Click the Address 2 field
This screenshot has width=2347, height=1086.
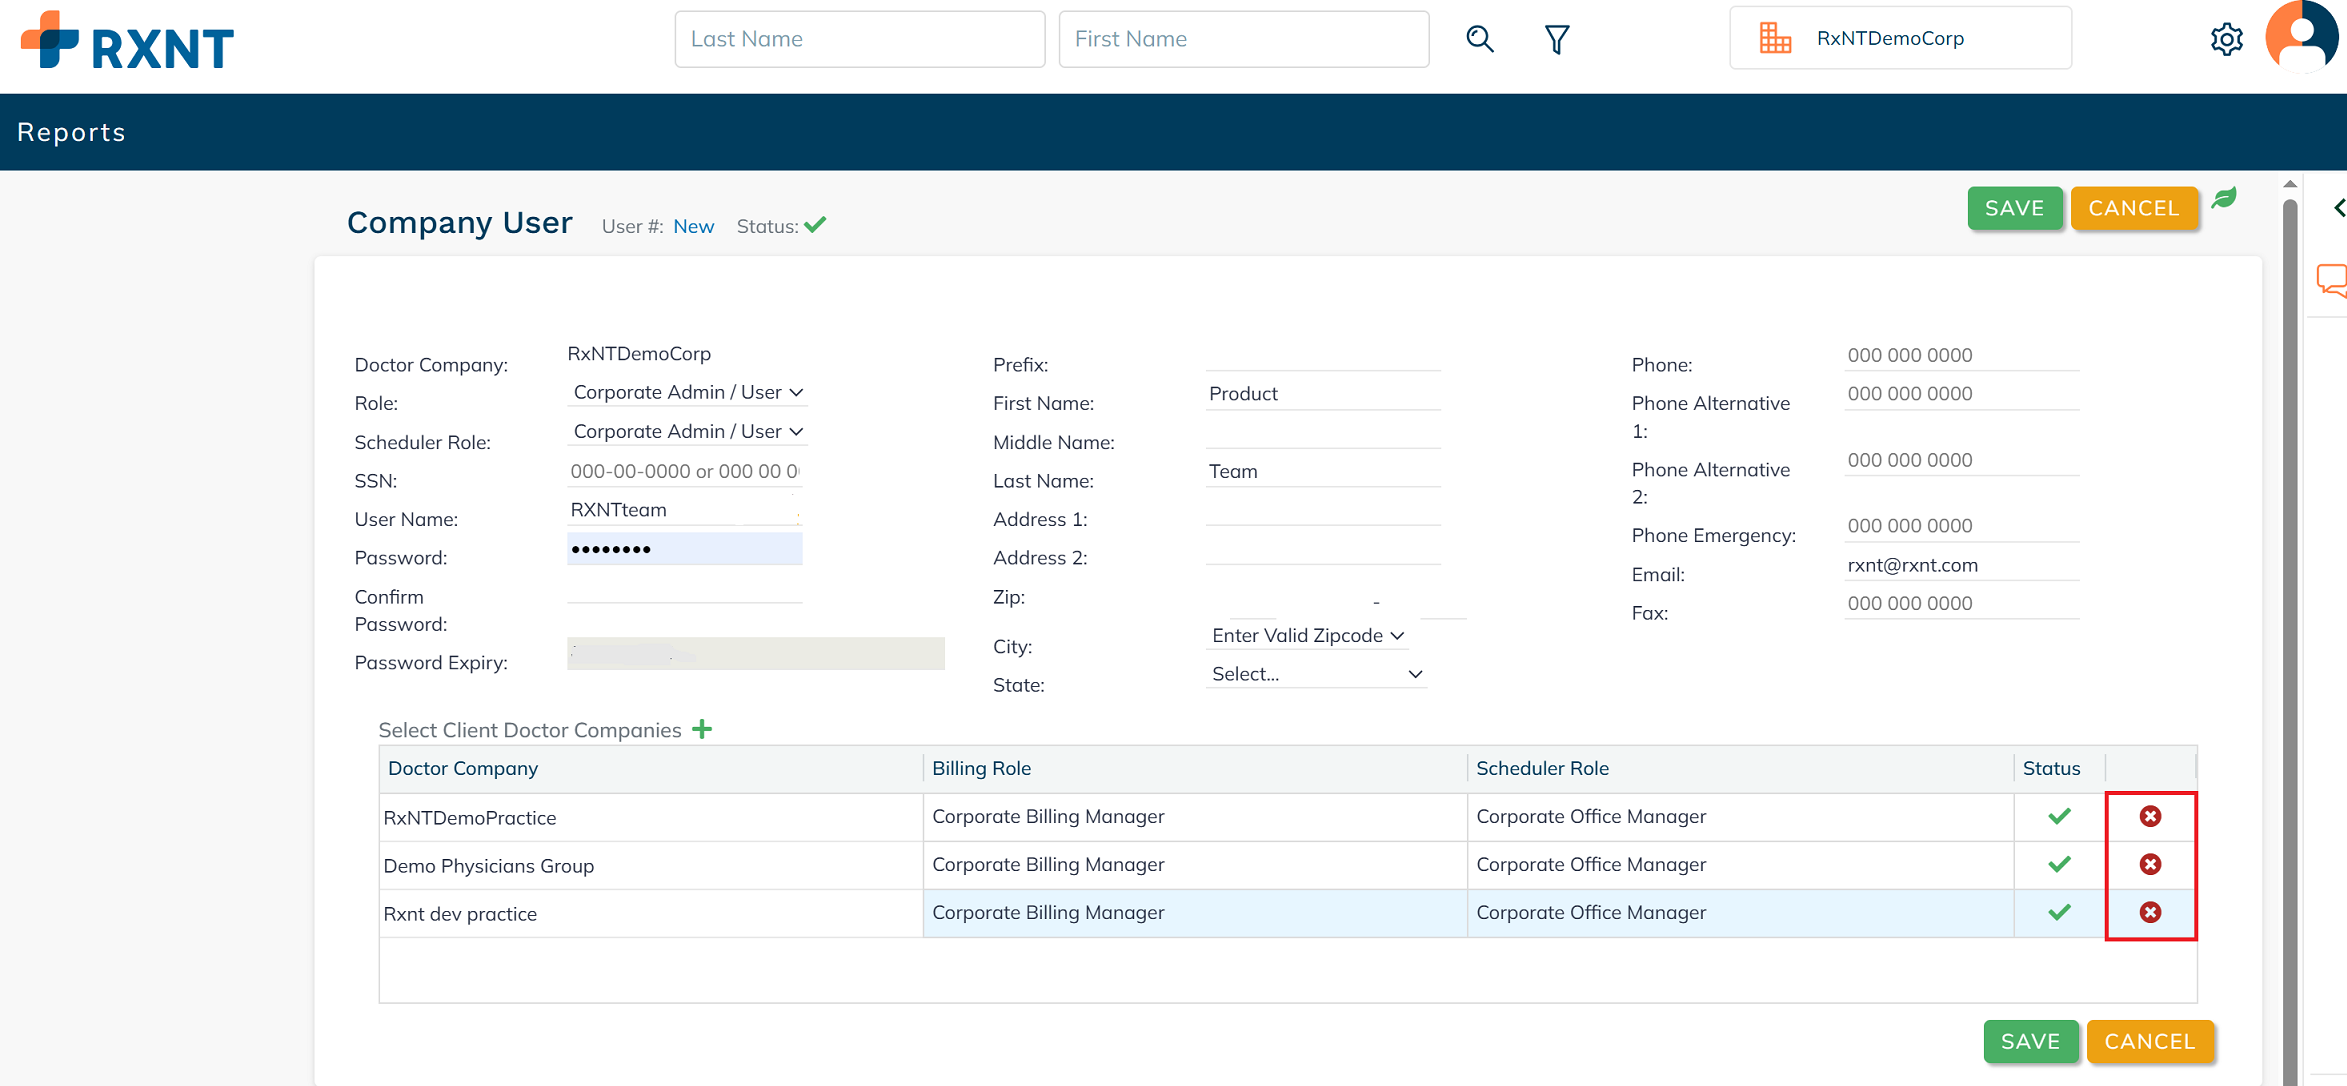click(x=1323, y=549)
